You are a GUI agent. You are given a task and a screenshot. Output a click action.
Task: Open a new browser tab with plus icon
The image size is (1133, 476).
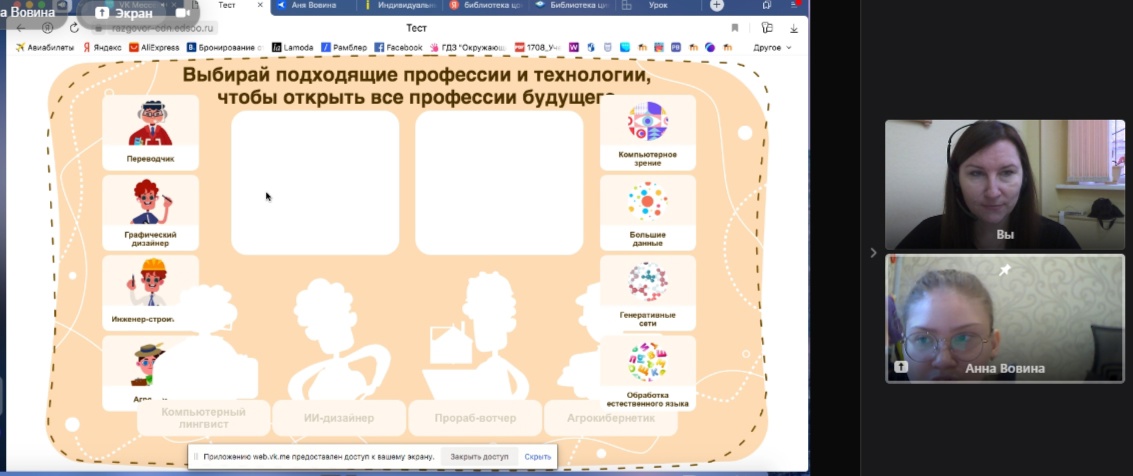point(717,5)
